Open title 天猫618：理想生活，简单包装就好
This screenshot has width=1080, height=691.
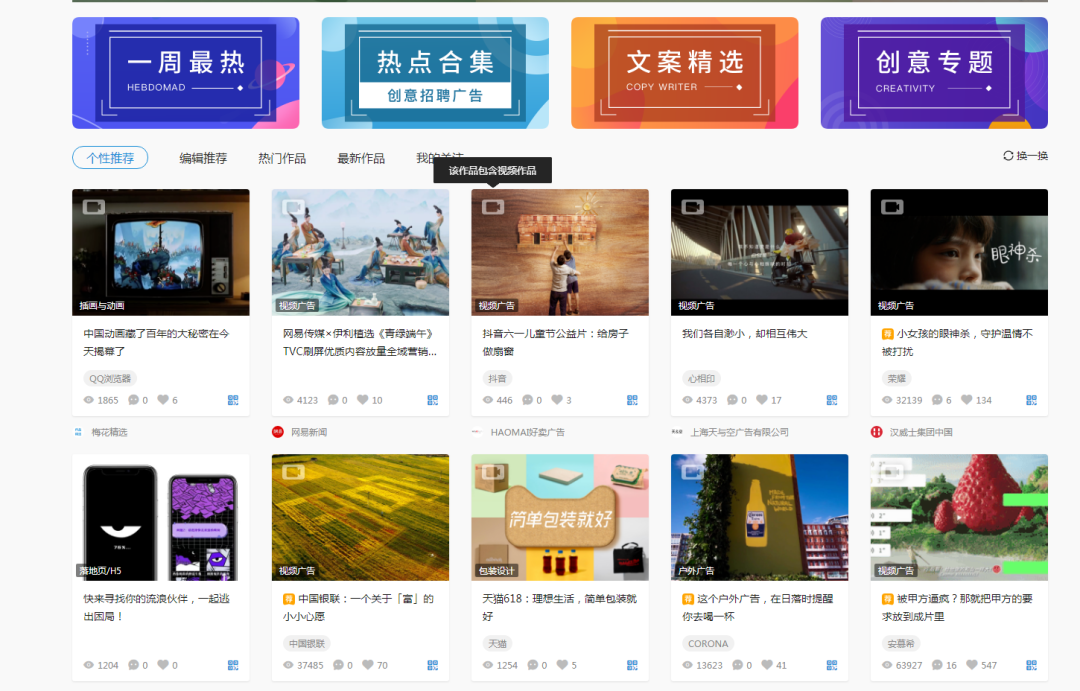[559, 608]
